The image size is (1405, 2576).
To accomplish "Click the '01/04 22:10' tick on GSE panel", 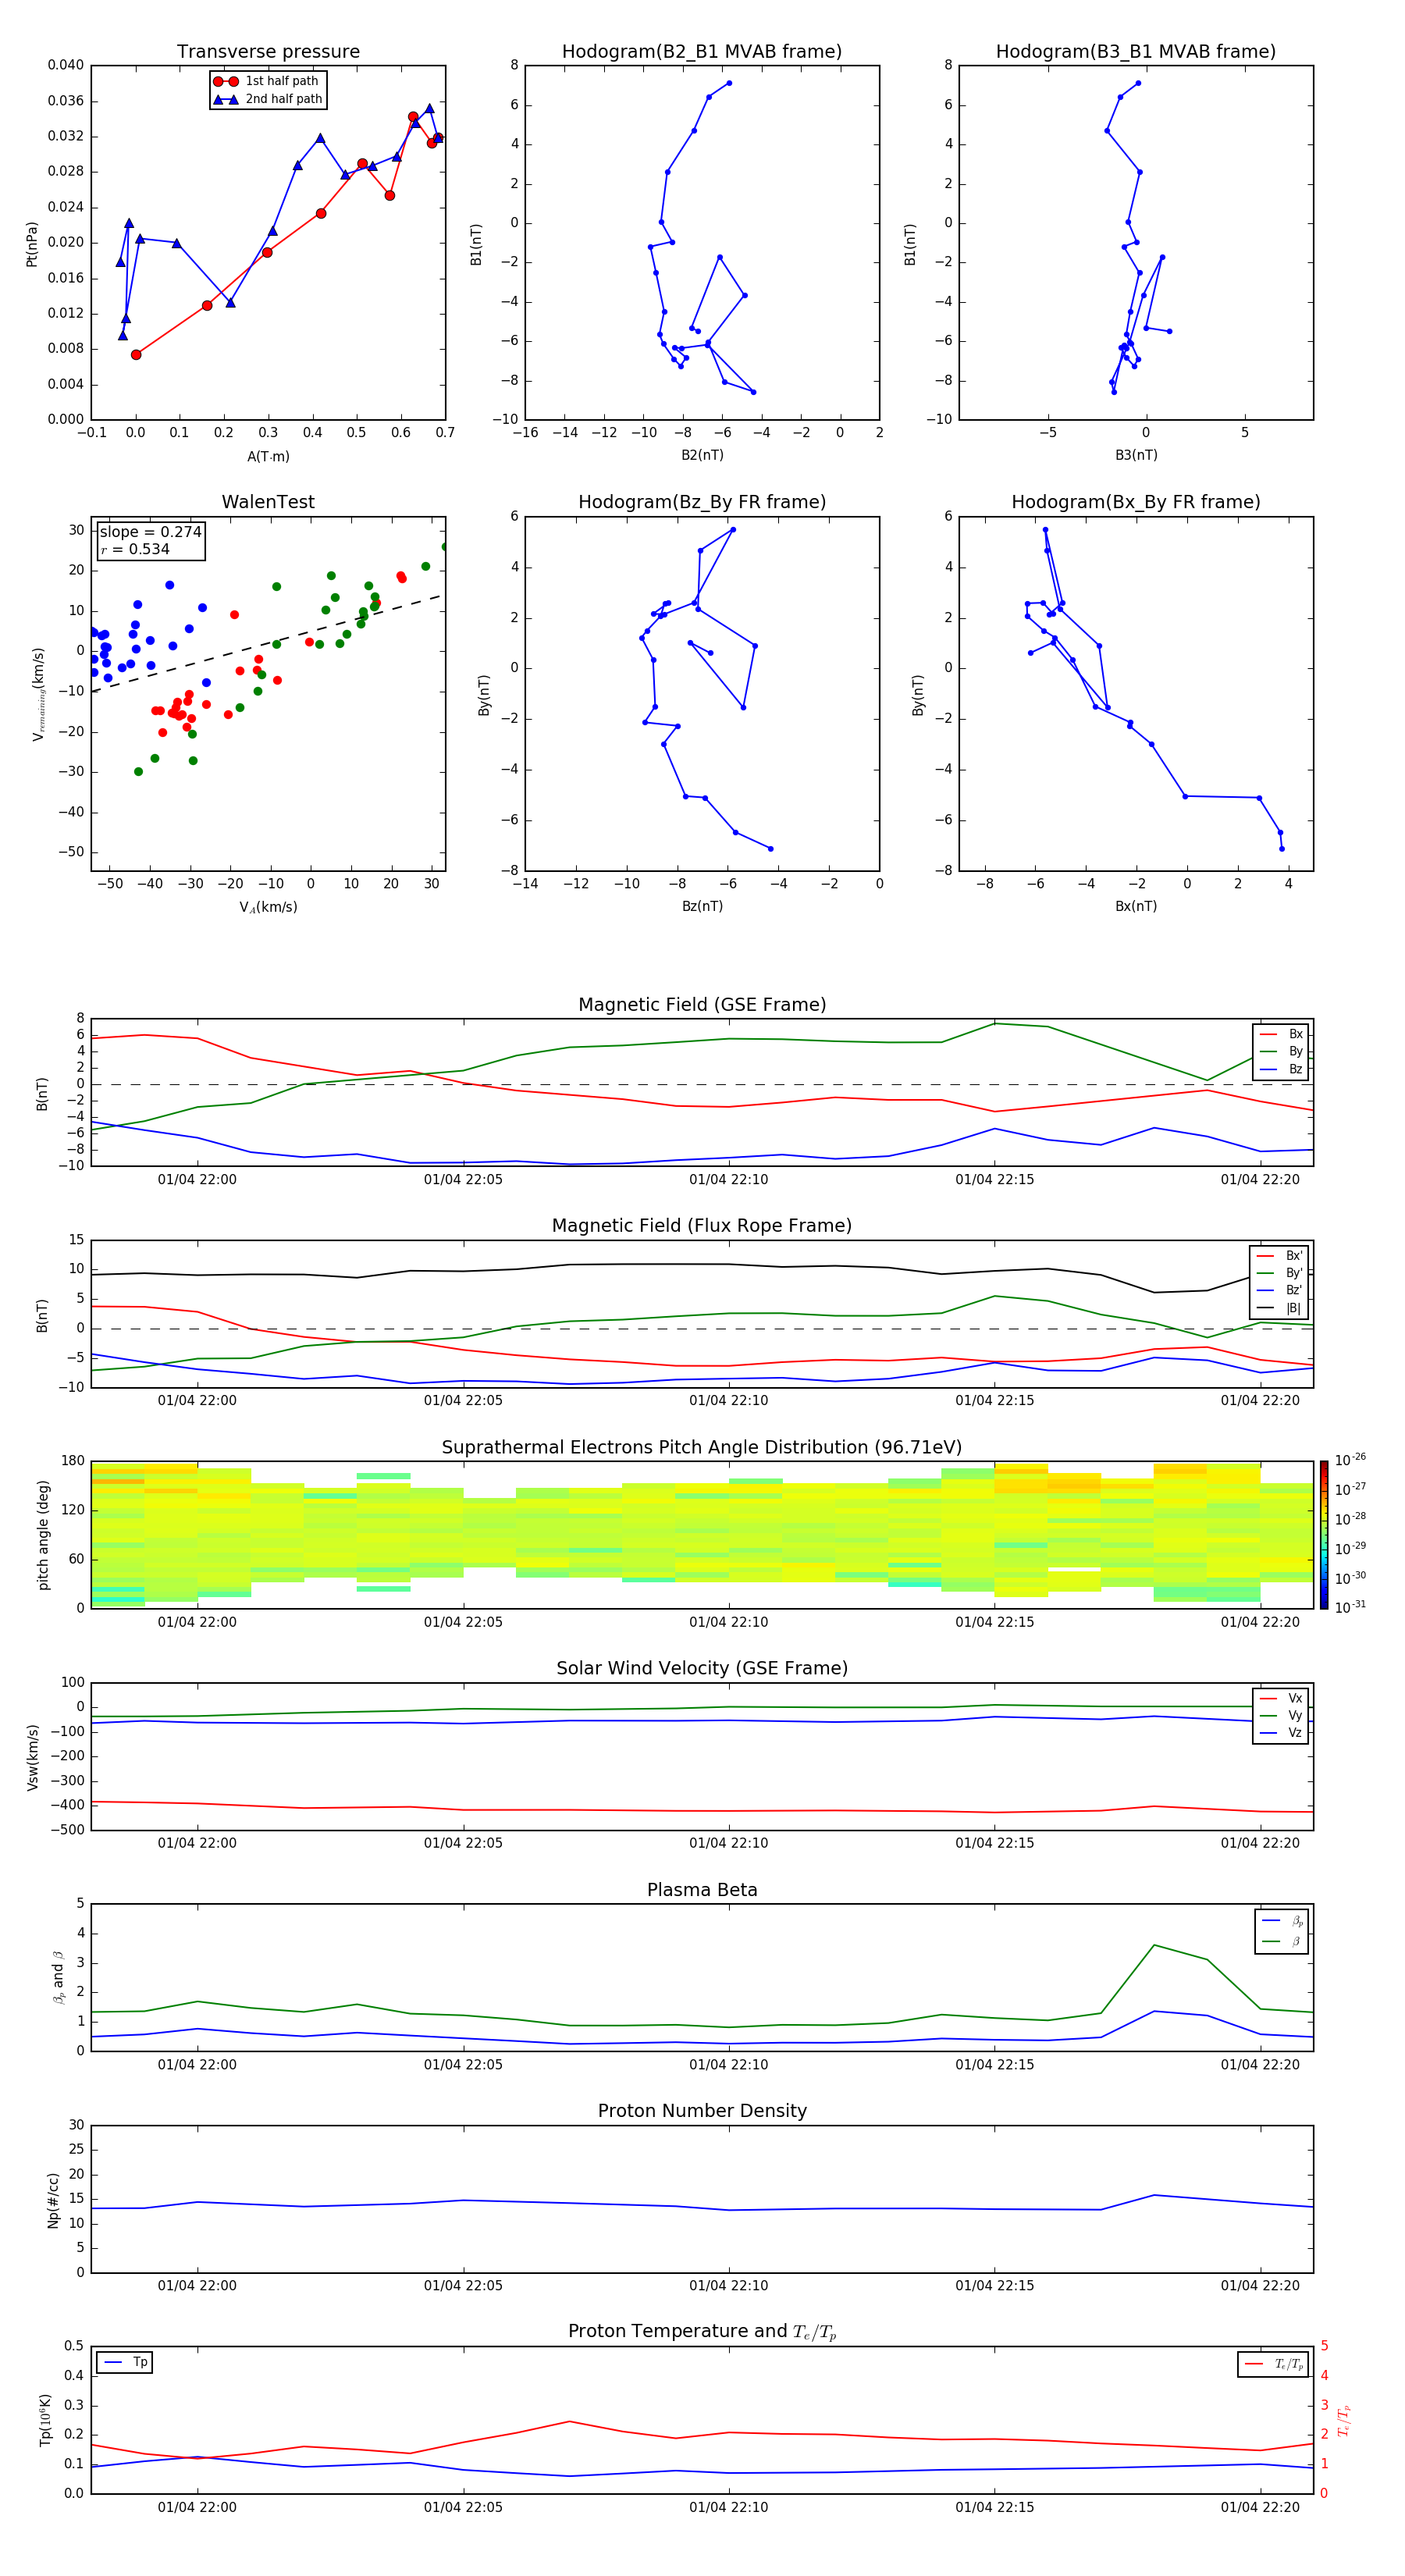I will tap(728, 1180).
